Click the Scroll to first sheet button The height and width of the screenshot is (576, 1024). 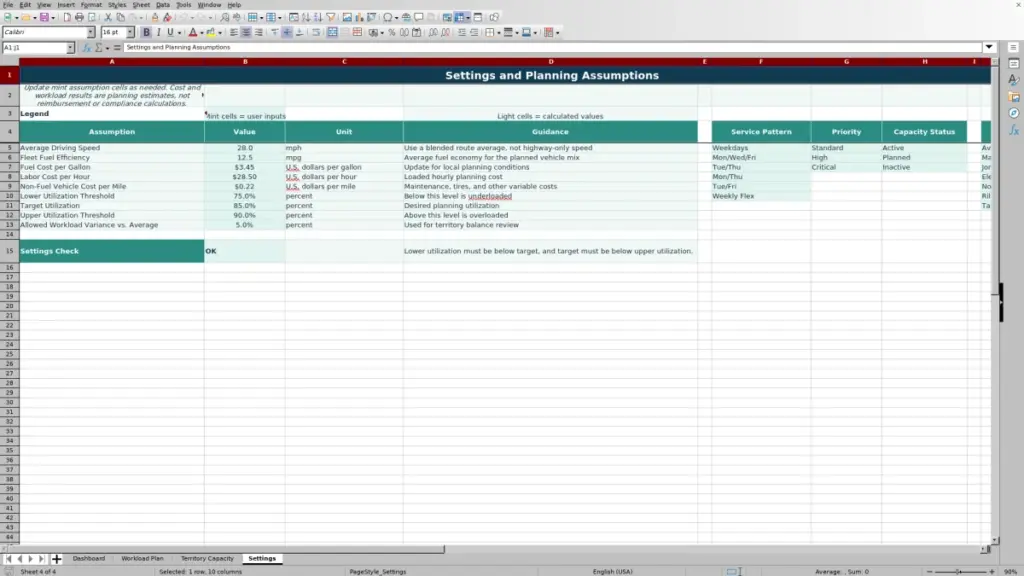(8, 558)
